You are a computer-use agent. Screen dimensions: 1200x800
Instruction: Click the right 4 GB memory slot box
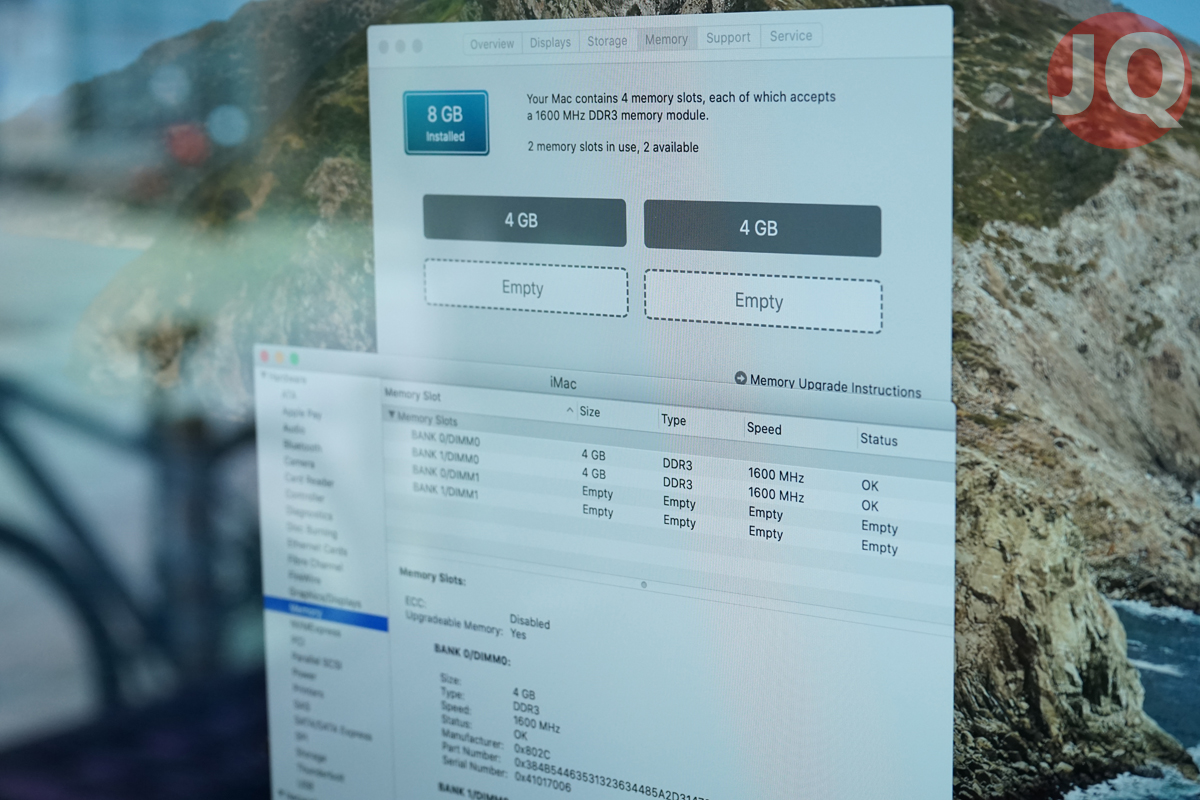pyautogui.click(x=762, y=229)
